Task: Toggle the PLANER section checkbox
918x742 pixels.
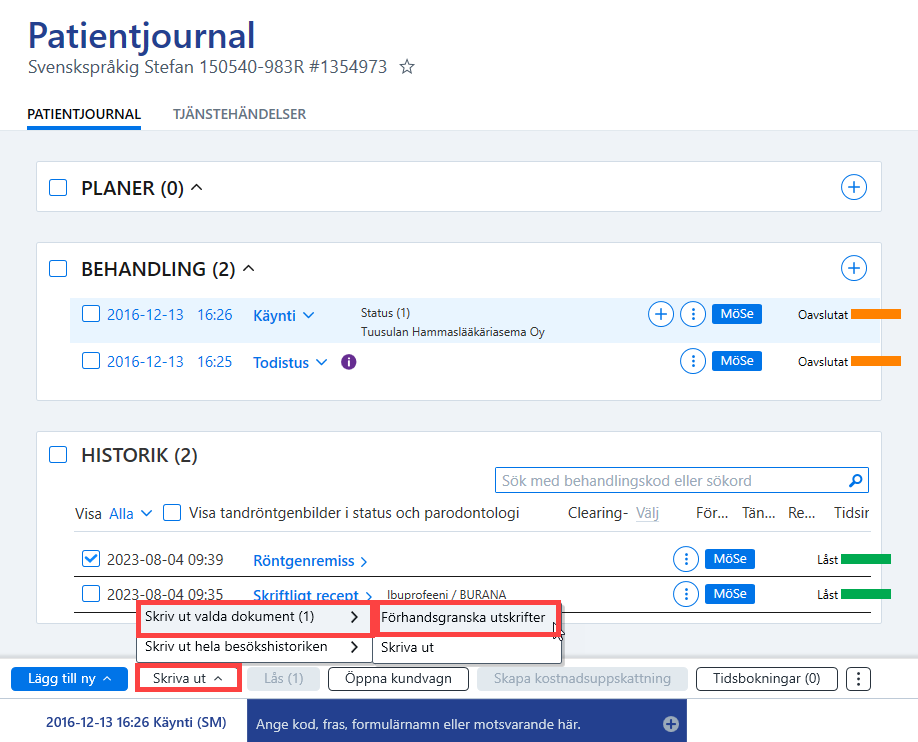Action: pos(58,188)
